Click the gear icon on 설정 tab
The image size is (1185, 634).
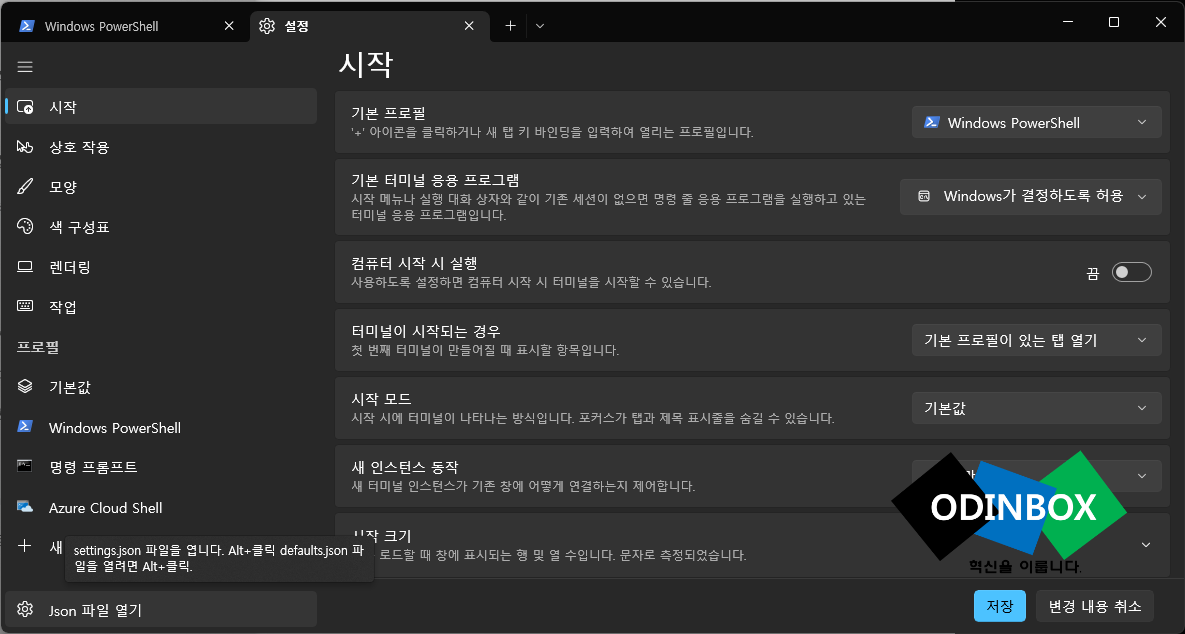point(267,26)
